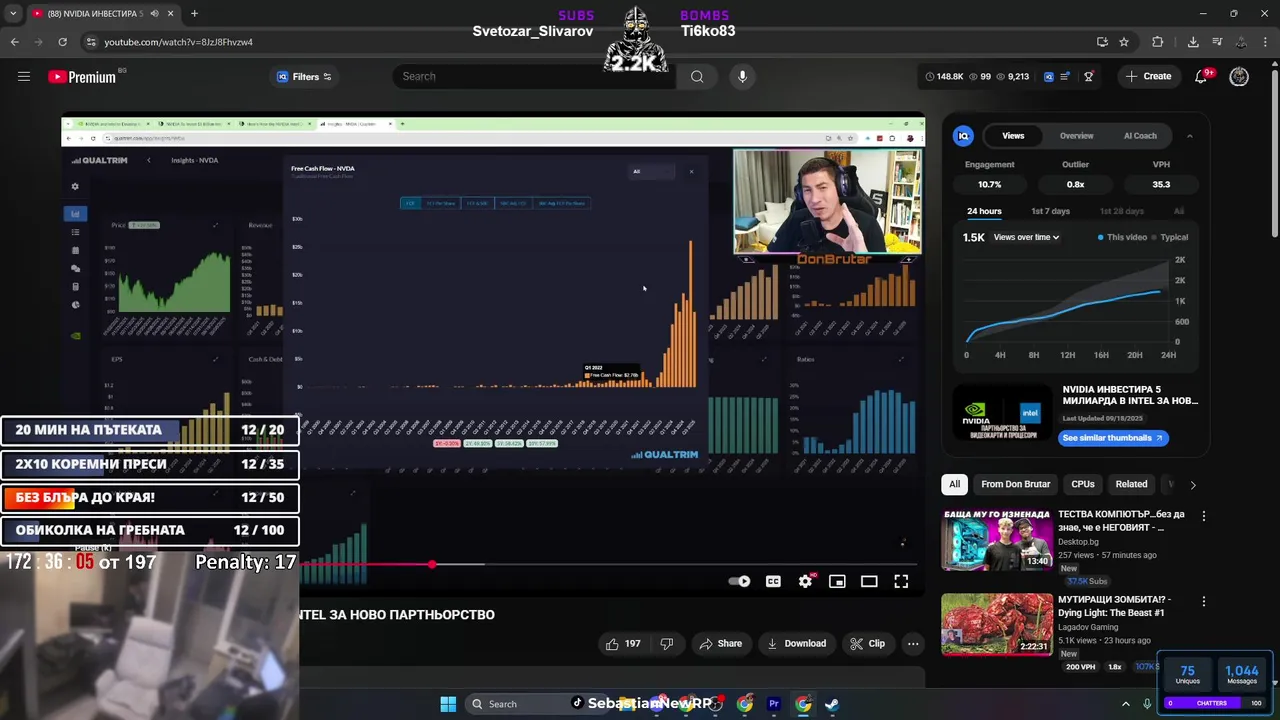Image resolution: width=1280 pixels, height=720 pixels.
Task: Open the YouTube hamburger guide menu
Action: pyautogui.click(x=24, y=77)
